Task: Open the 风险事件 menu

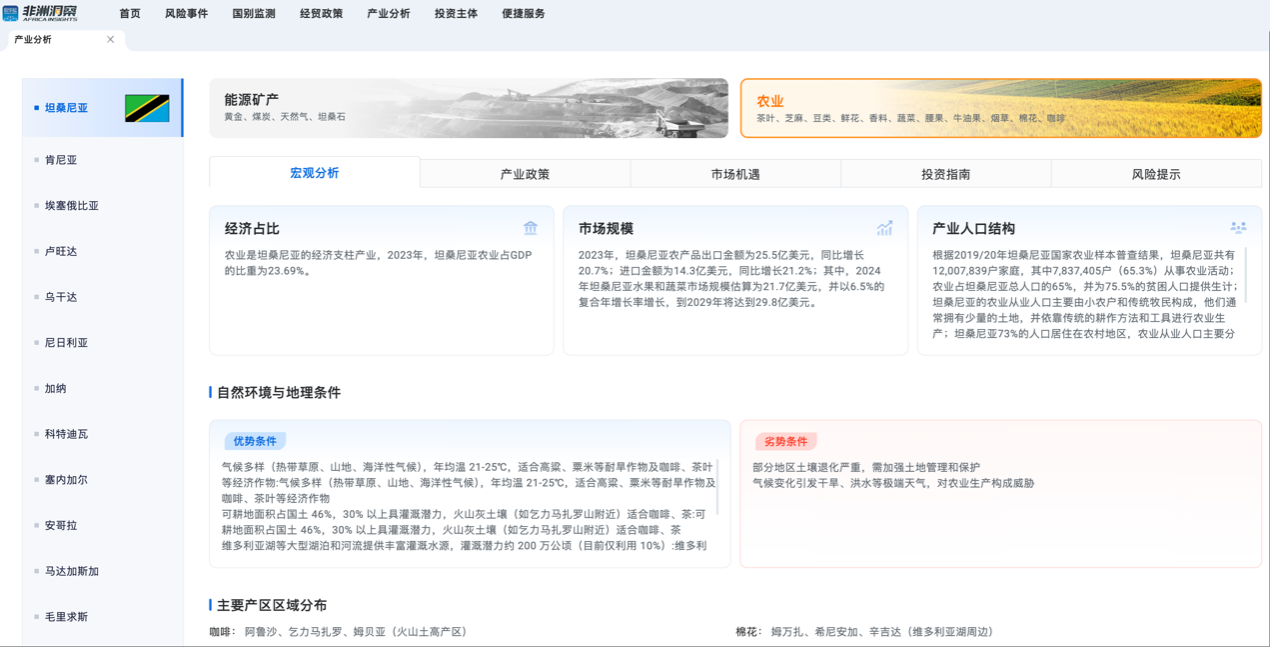Action: (x=186, y=14)
